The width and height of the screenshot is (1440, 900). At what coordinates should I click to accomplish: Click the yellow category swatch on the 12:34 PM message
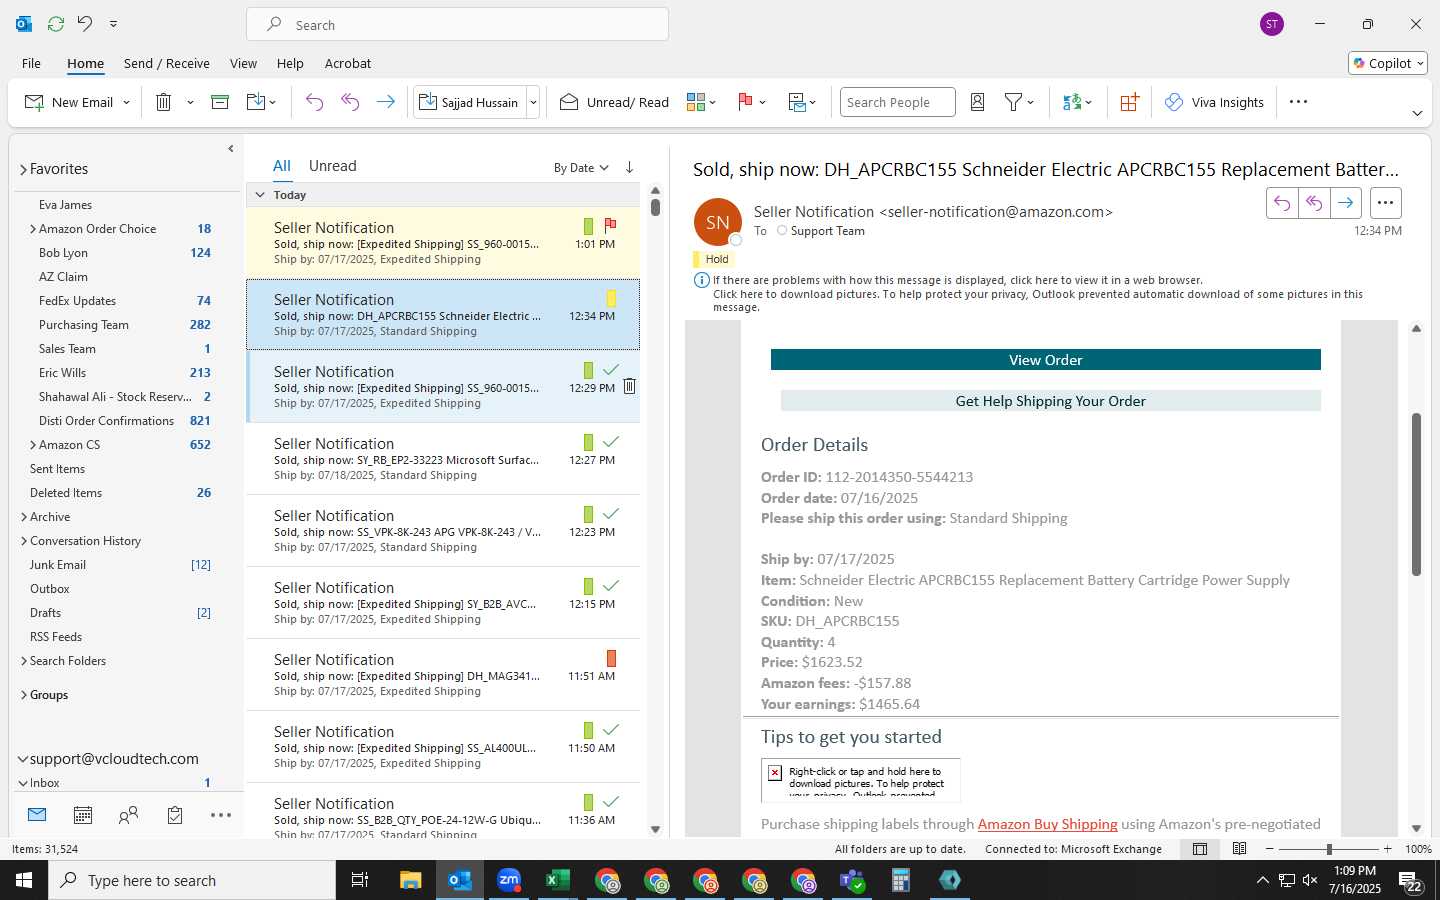611,298
